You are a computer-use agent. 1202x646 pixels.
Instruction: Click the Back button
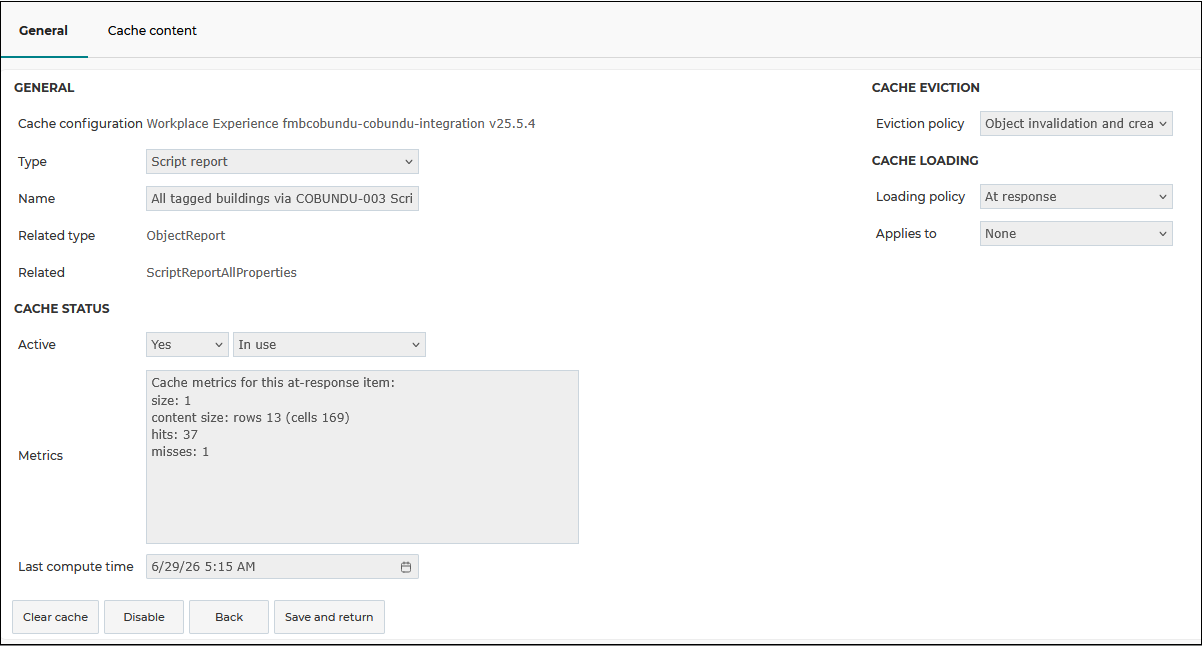click(229, 617)
